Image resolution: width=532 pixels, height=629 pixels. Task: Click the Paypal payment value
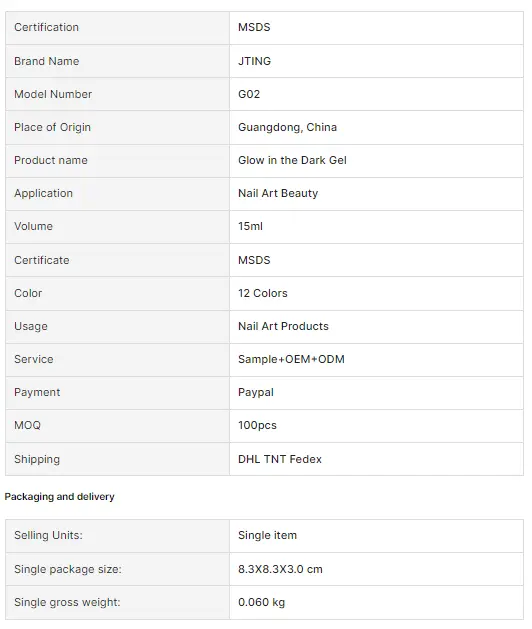[256, 392]
